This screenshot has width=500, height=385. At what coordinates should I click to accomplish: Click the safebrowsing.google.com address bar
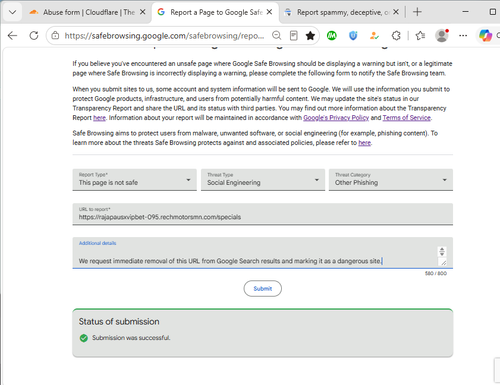(165, 36)
